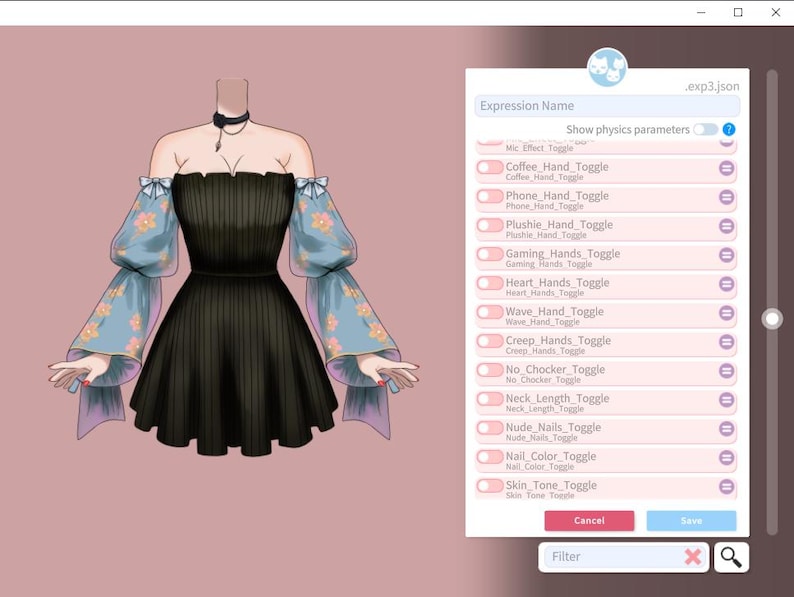Click the .exp3.json extension label
Screen dimensions: 794x597
712,87
